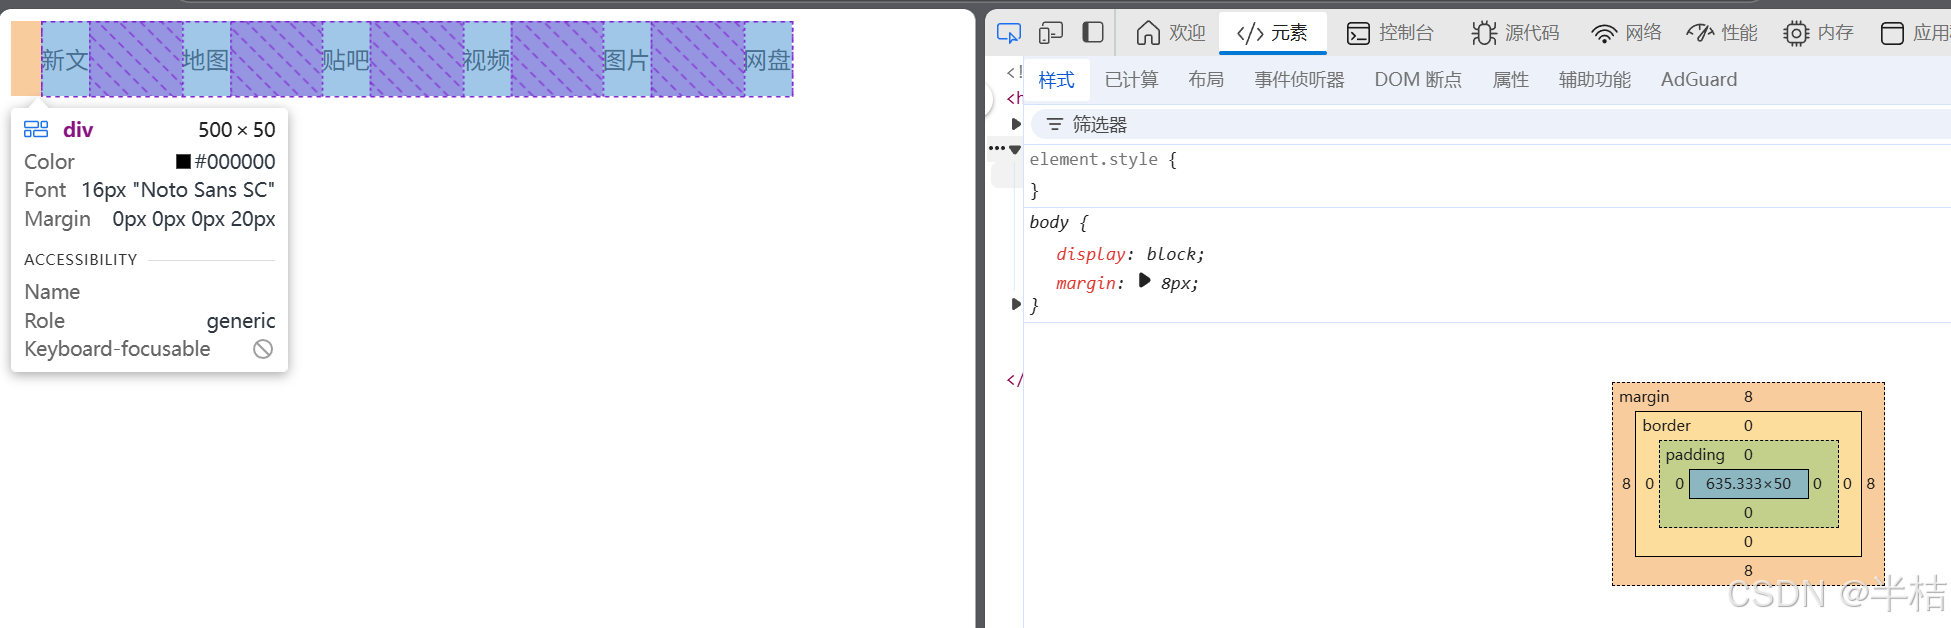Viewport: 1951px width, 628px height.
Task: Toggle device emulation icon
Action: (x=1050, y=33)
